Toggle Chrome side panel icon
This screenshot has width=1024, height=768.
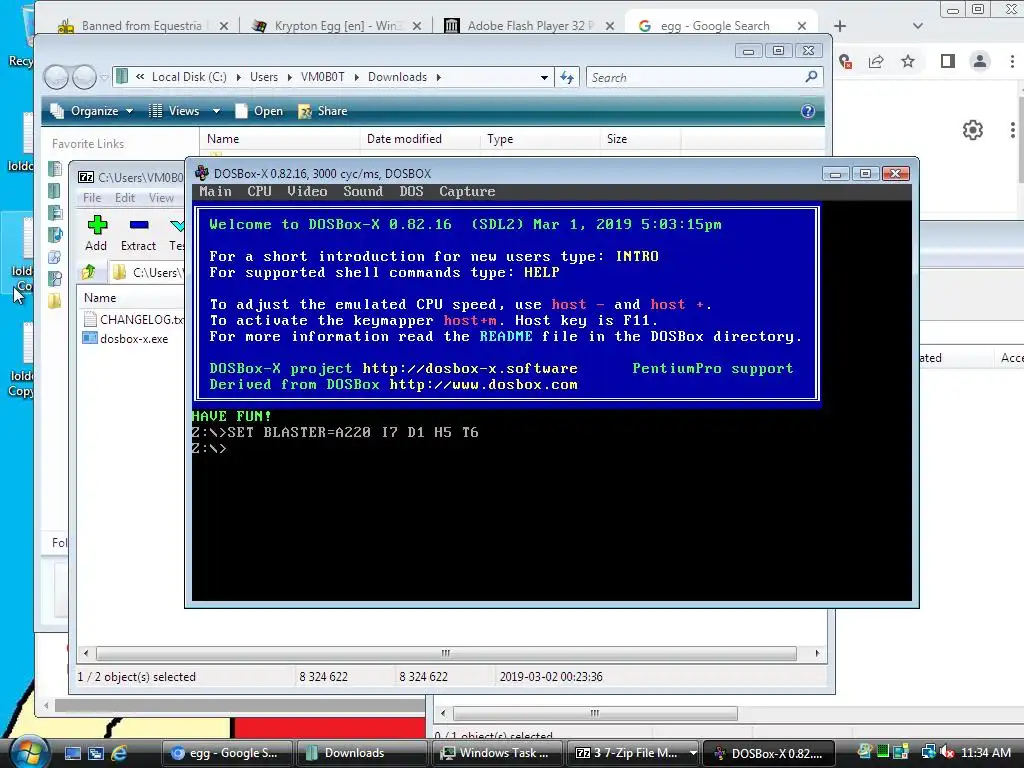coord(948,61)
